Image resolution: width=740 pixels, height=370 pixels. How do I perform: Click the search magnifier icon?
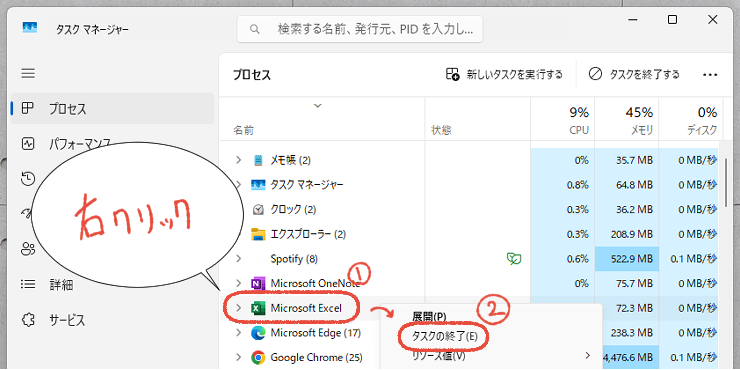pos(255,29)
